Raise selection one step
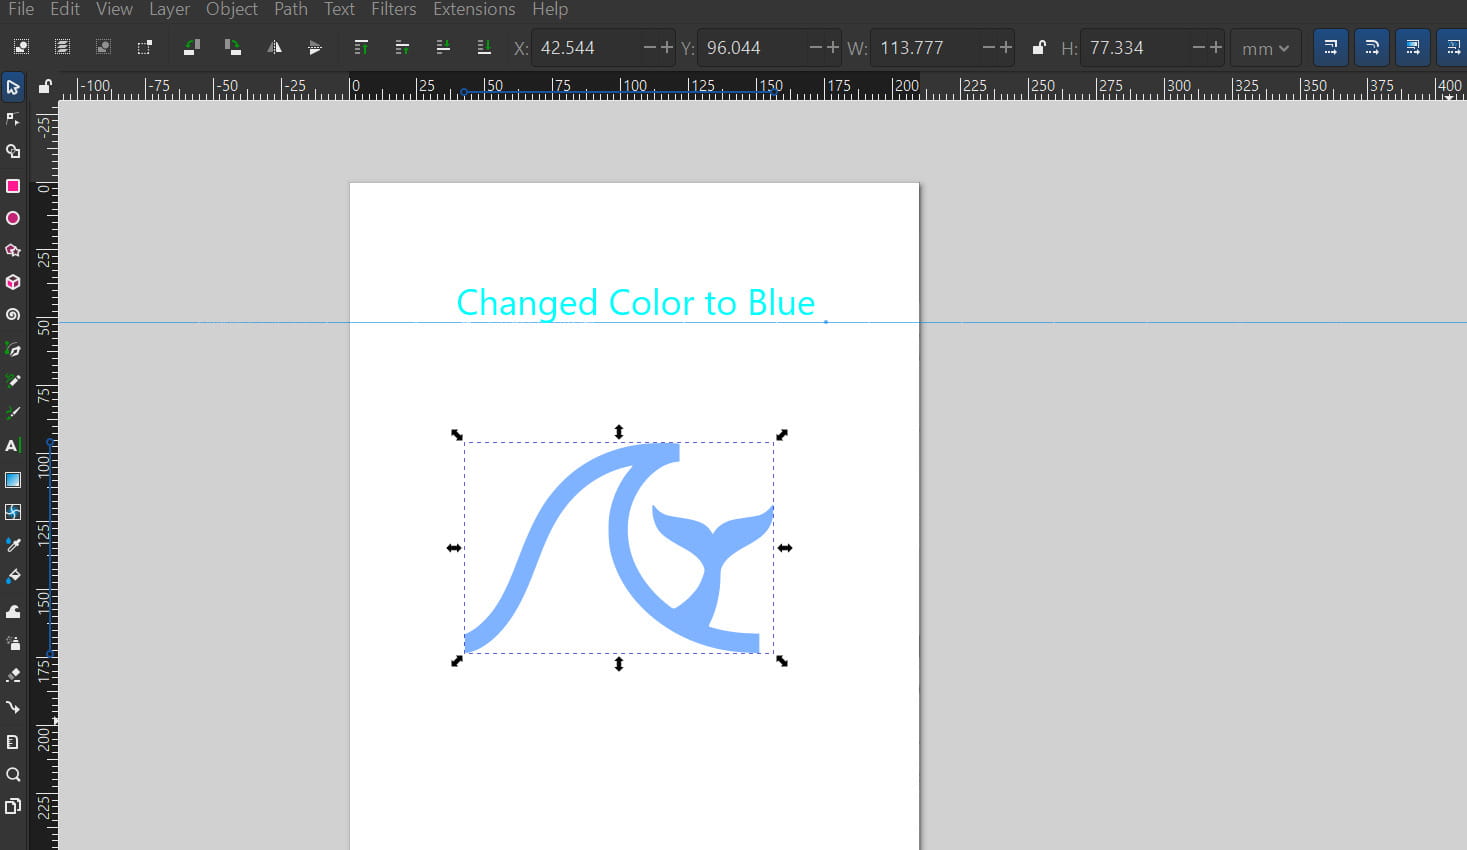 [403, 47]
